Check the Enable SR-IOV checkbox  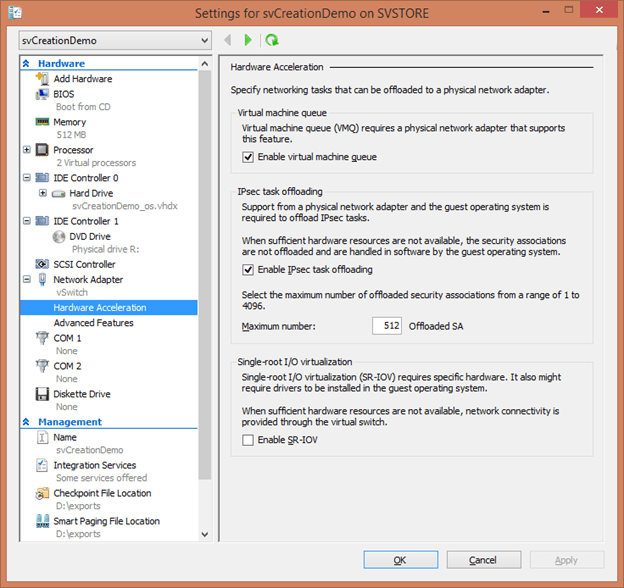pyautogui.click(x=248, y=440)
